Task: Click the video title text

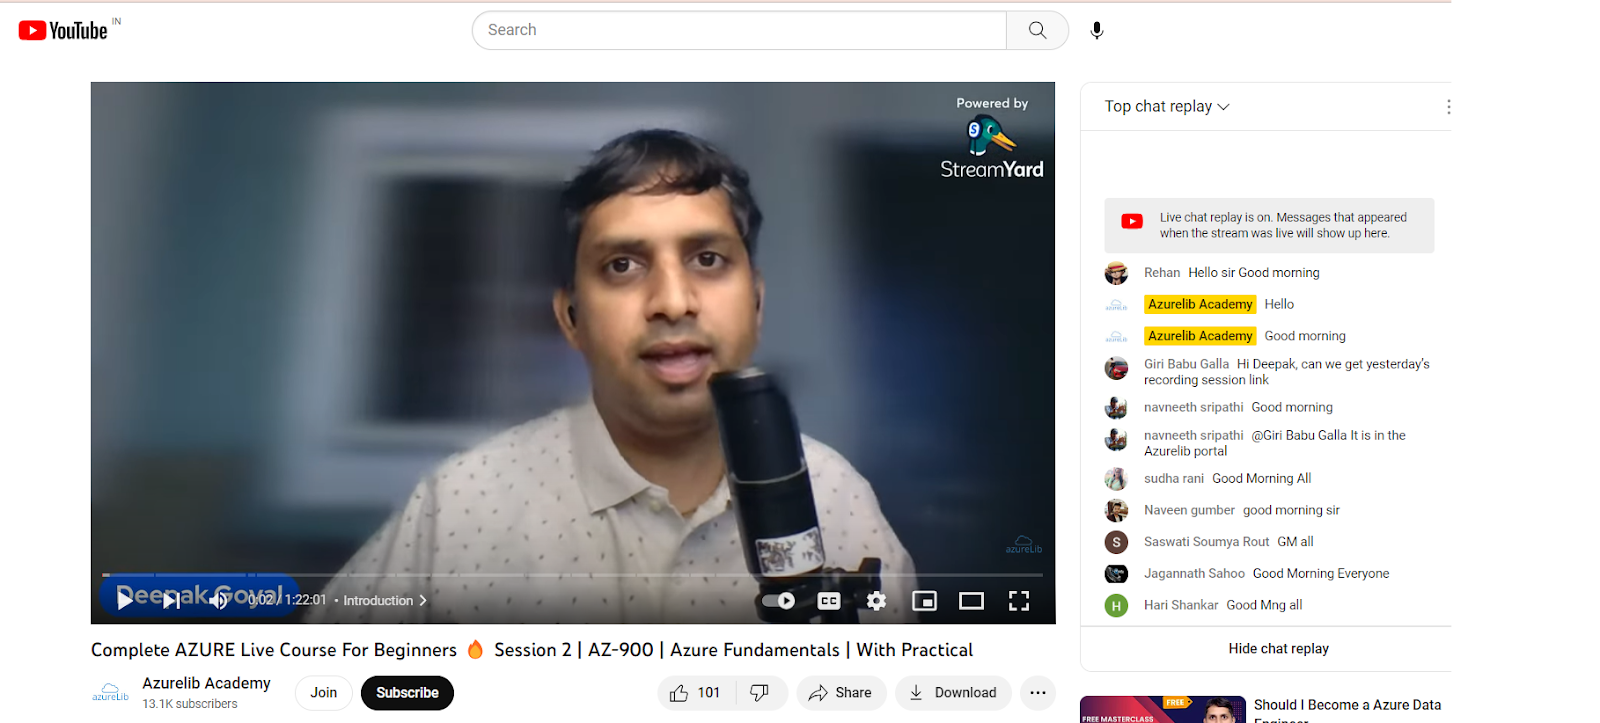Action: click(x=532, y=650)
